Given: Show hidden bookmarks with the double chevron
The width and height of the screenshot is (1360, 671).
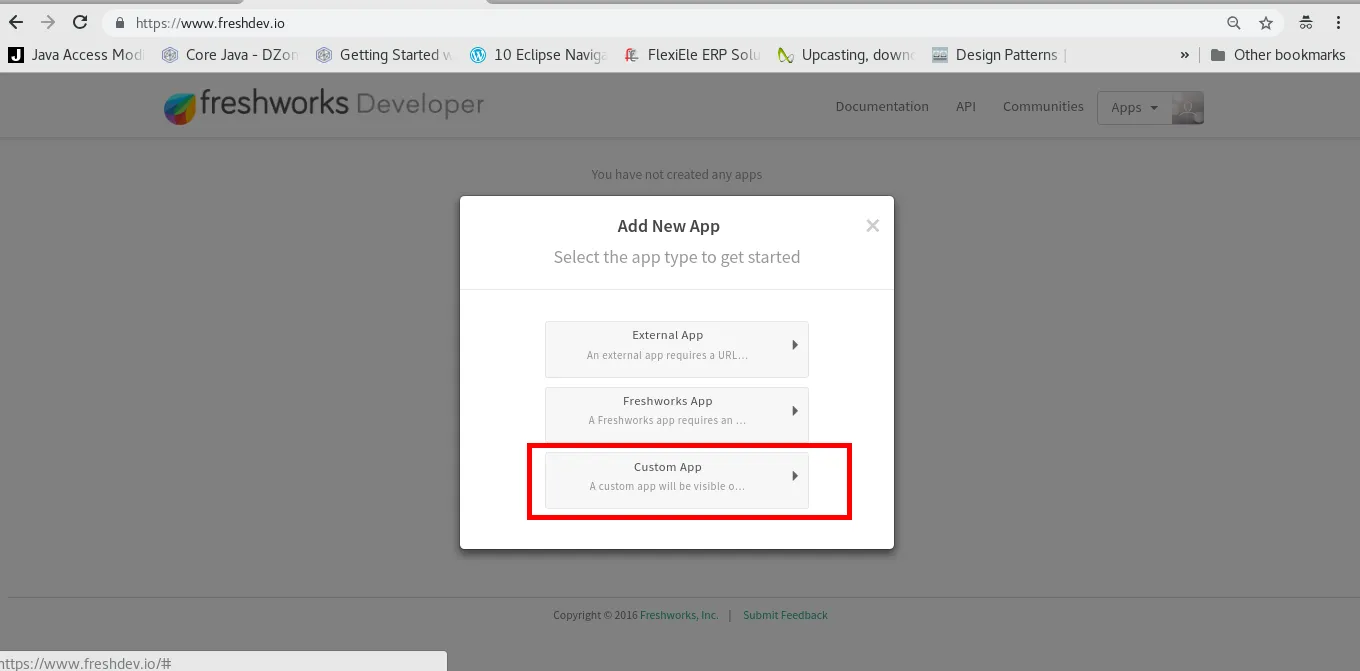Looking at the screenshot, I should pos(1185,55).
